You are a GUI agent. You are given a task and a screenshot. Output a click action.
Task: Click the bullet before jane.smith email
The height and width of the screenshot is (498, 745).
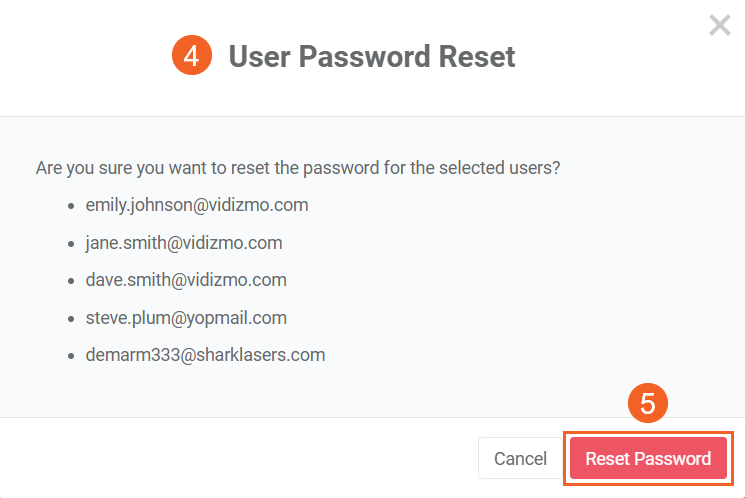71,244
